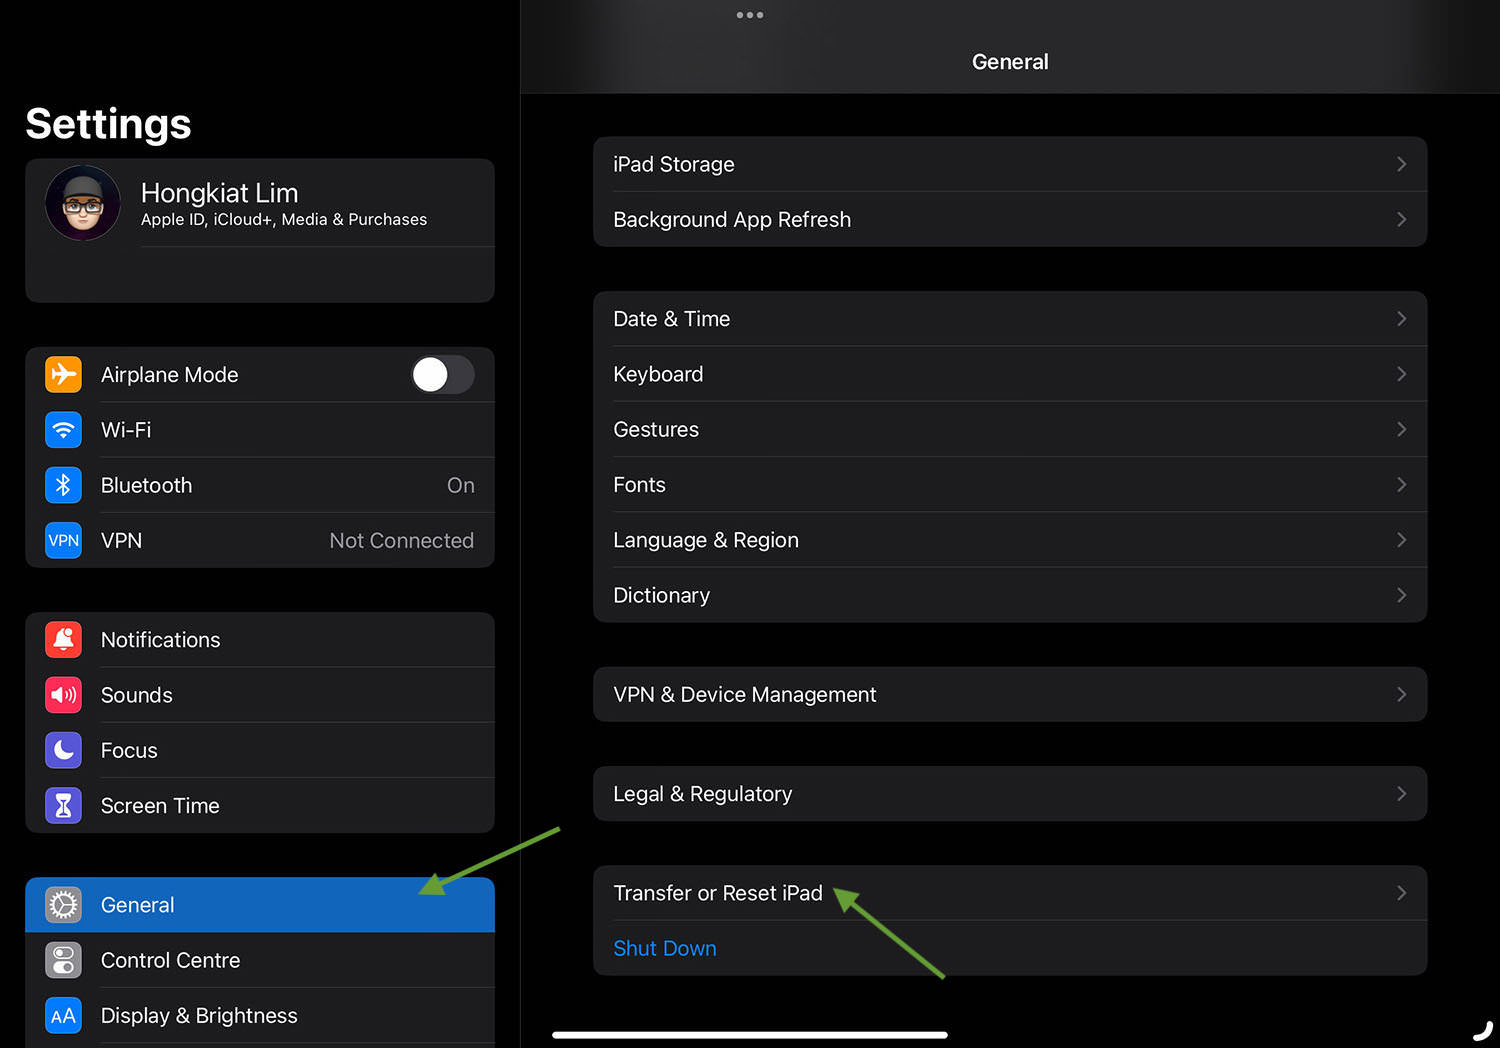The width and height of the screenshot is (1500, 1048).
Task: Tap the Date & Time label
Action: (672, 319)
